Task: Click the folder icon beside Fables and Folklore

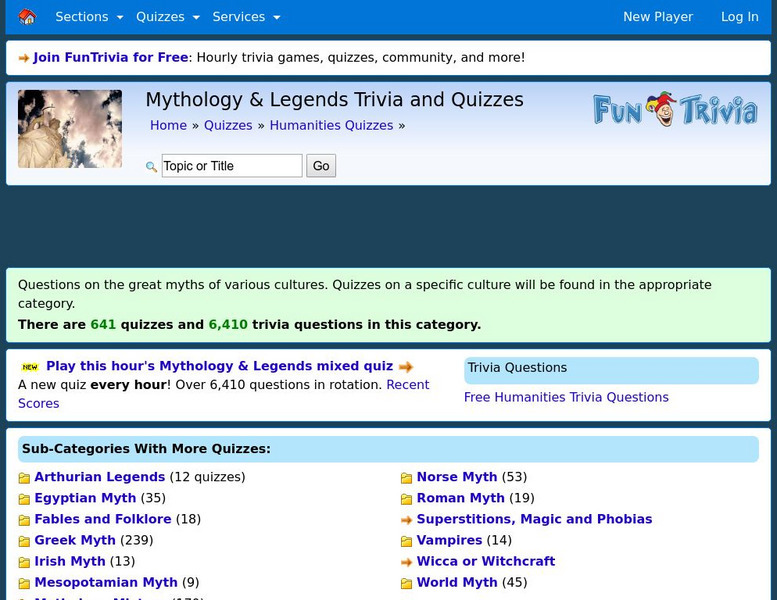Action: [x=24, y=520]
